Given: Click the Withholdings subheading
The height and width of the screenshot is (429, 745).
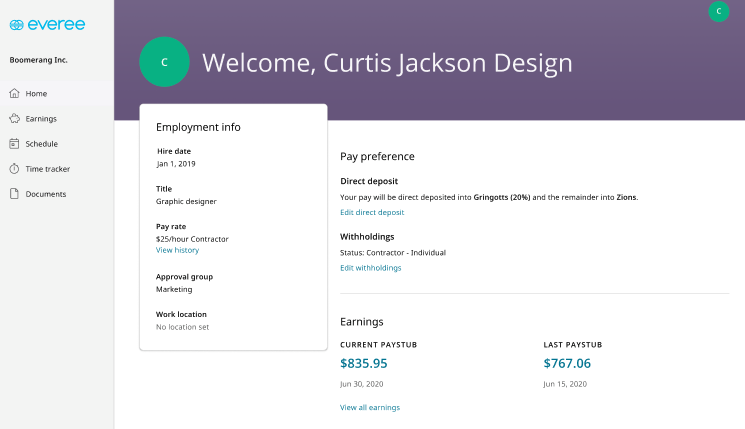Looking at the screenshot, I should (367, 237).
